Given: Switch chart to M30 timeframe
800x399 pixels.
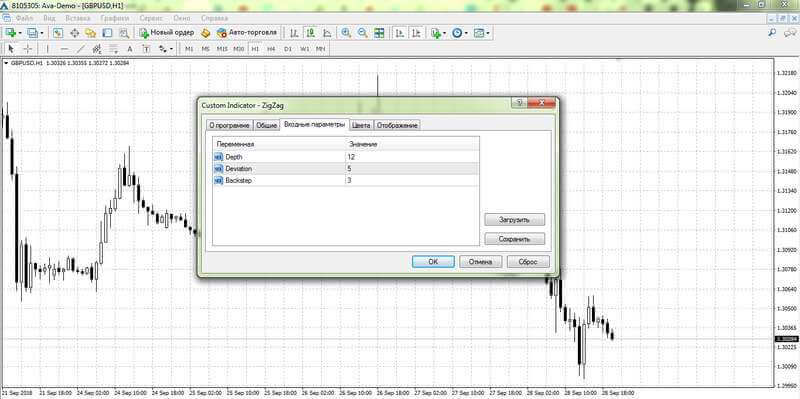Looking at the screenshot, I should tap(239, 49).
